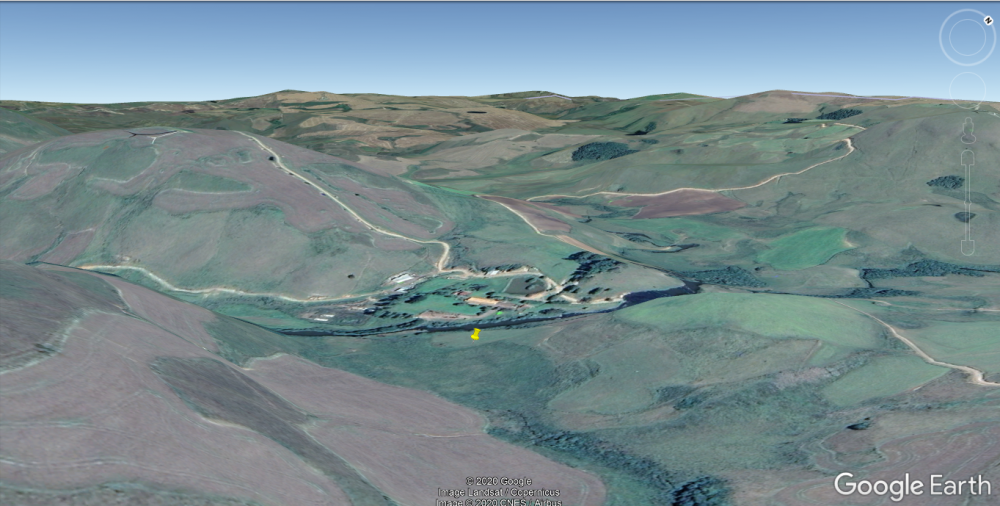Click zoom in at top of zoom slider
Screen dimensions: 1000x506
tap(967, 157)
